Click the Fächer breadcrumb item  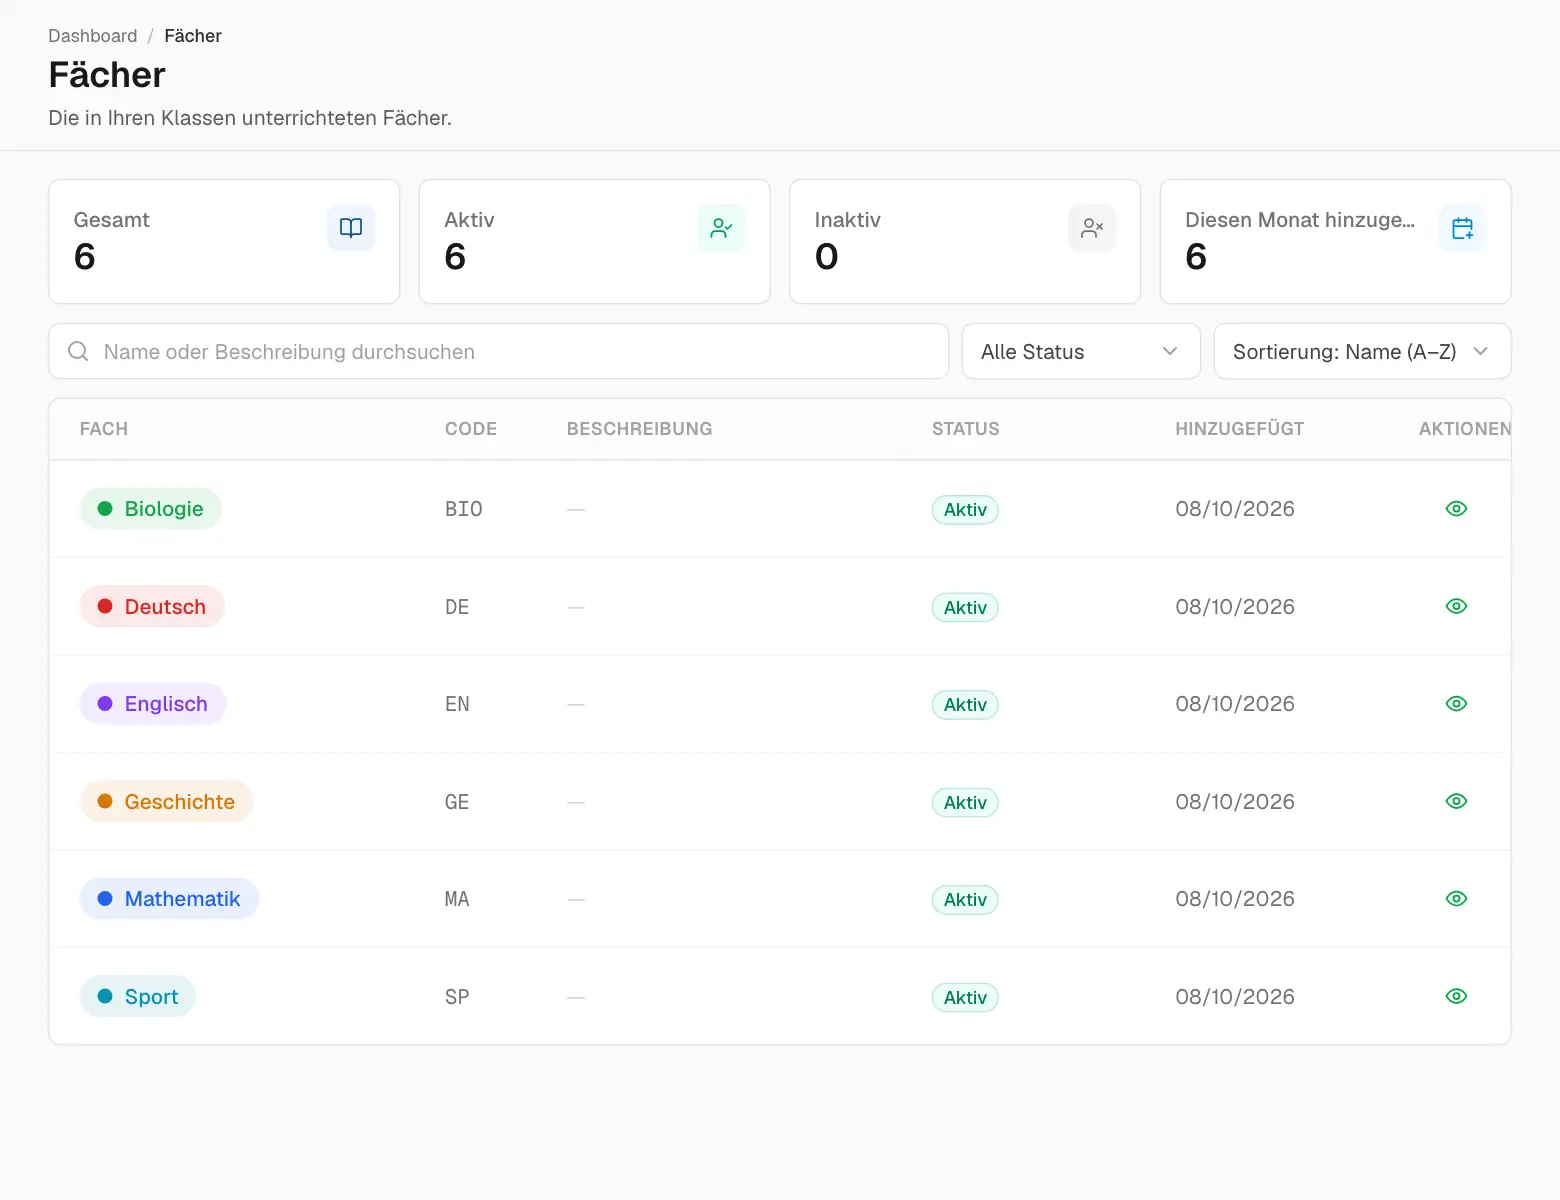193,36
